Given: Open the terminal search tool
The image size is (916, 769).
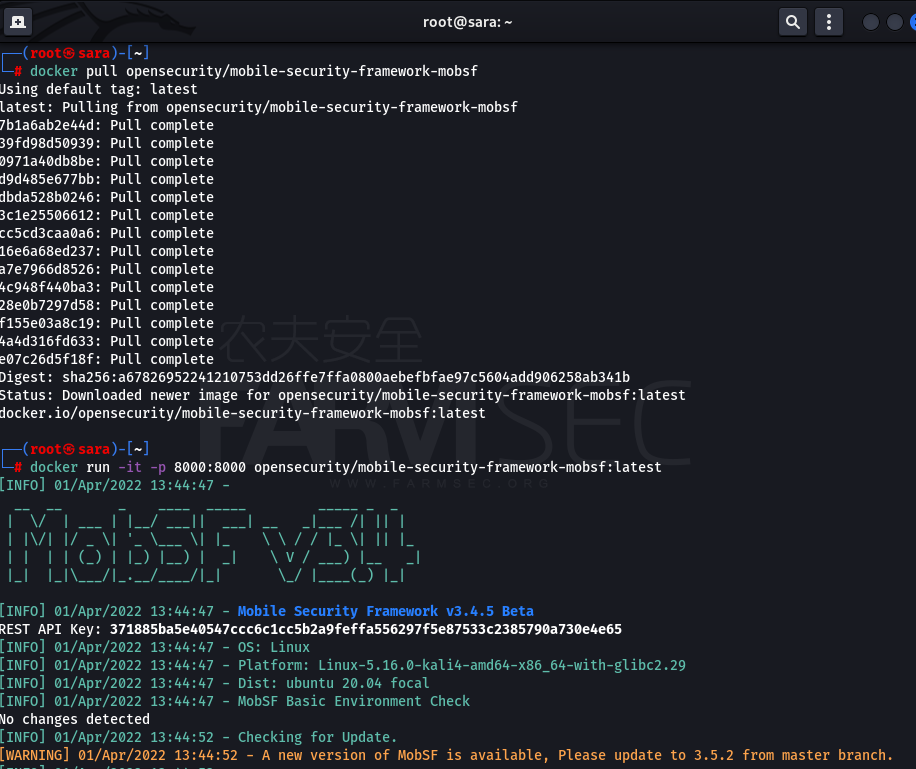Looking at the screenshot, I should [793, 22].
